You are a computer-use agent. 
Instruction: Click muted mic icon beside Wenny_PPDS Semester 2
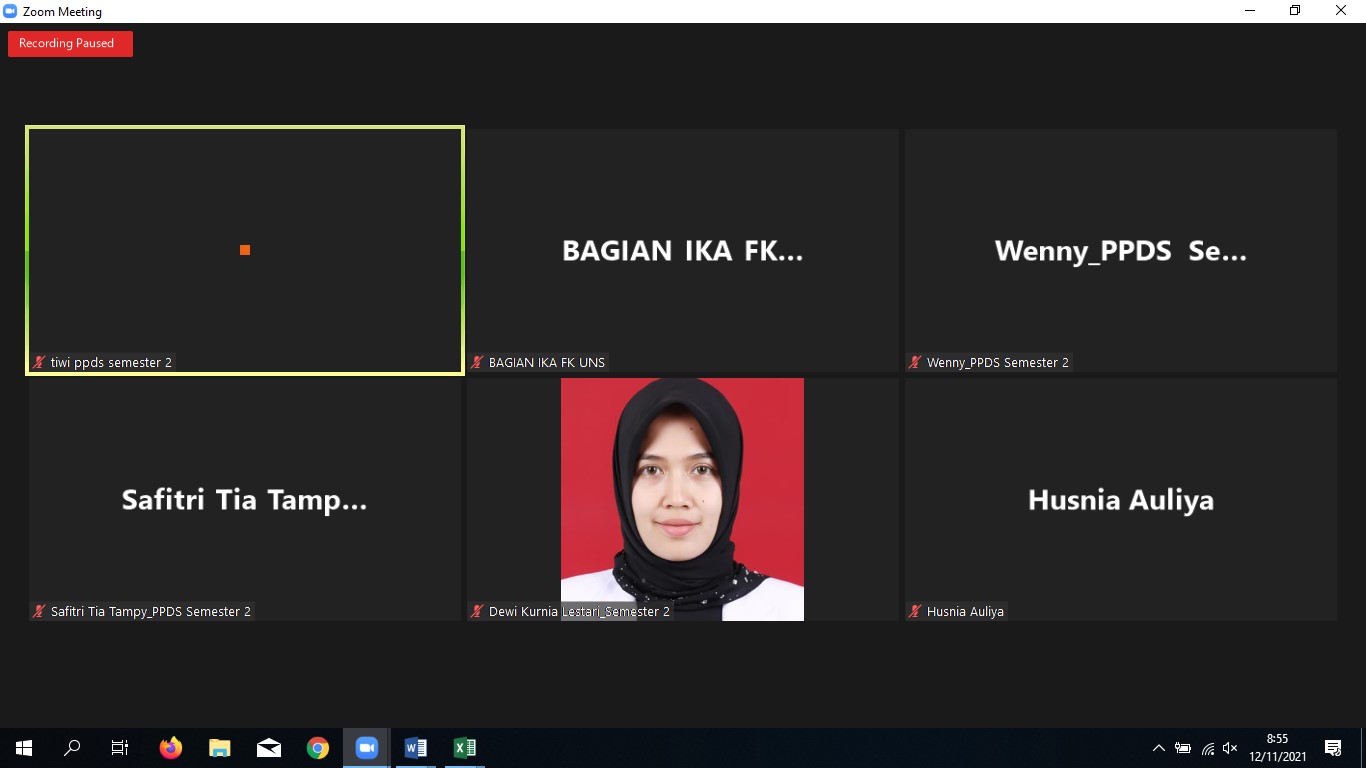tap(915, 363)
